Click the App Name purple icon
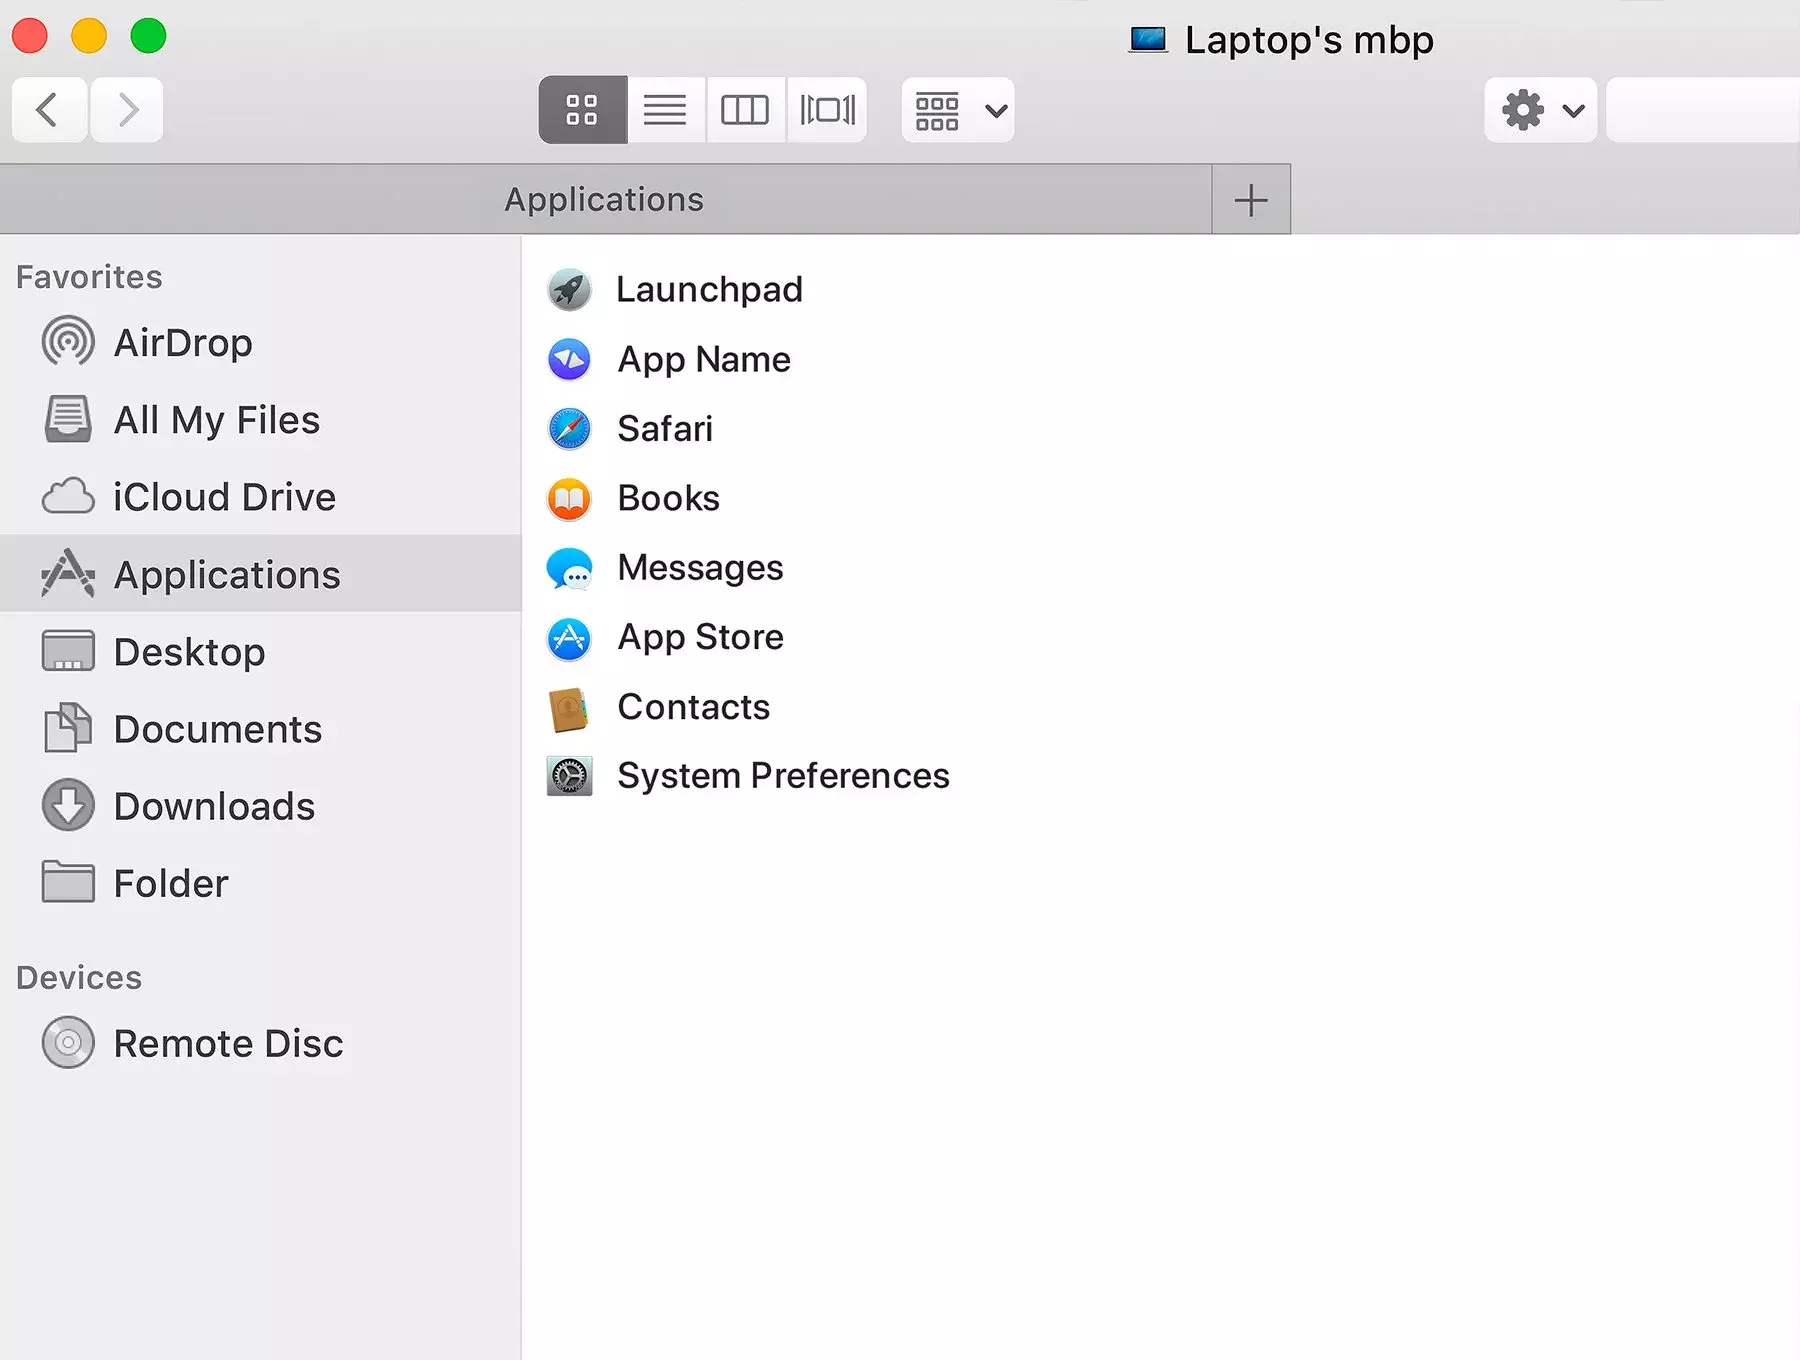This screenshot has height=1360, width=1800. (x=569, y=360)
